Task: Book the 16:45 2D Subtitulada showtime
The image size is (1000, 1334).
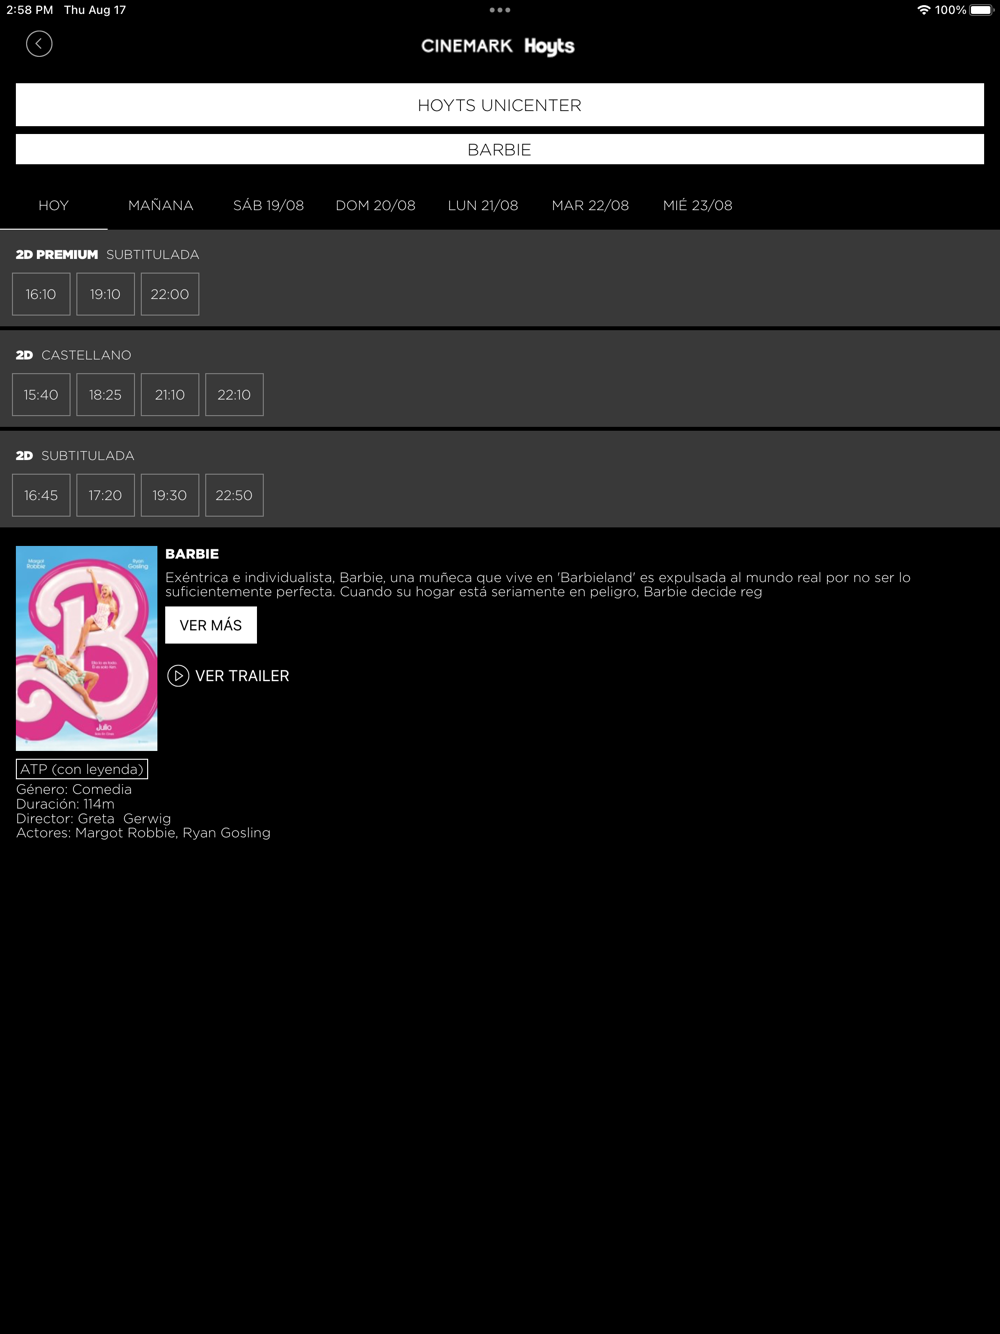Action: pyautogui.click(x=41, y=495)
